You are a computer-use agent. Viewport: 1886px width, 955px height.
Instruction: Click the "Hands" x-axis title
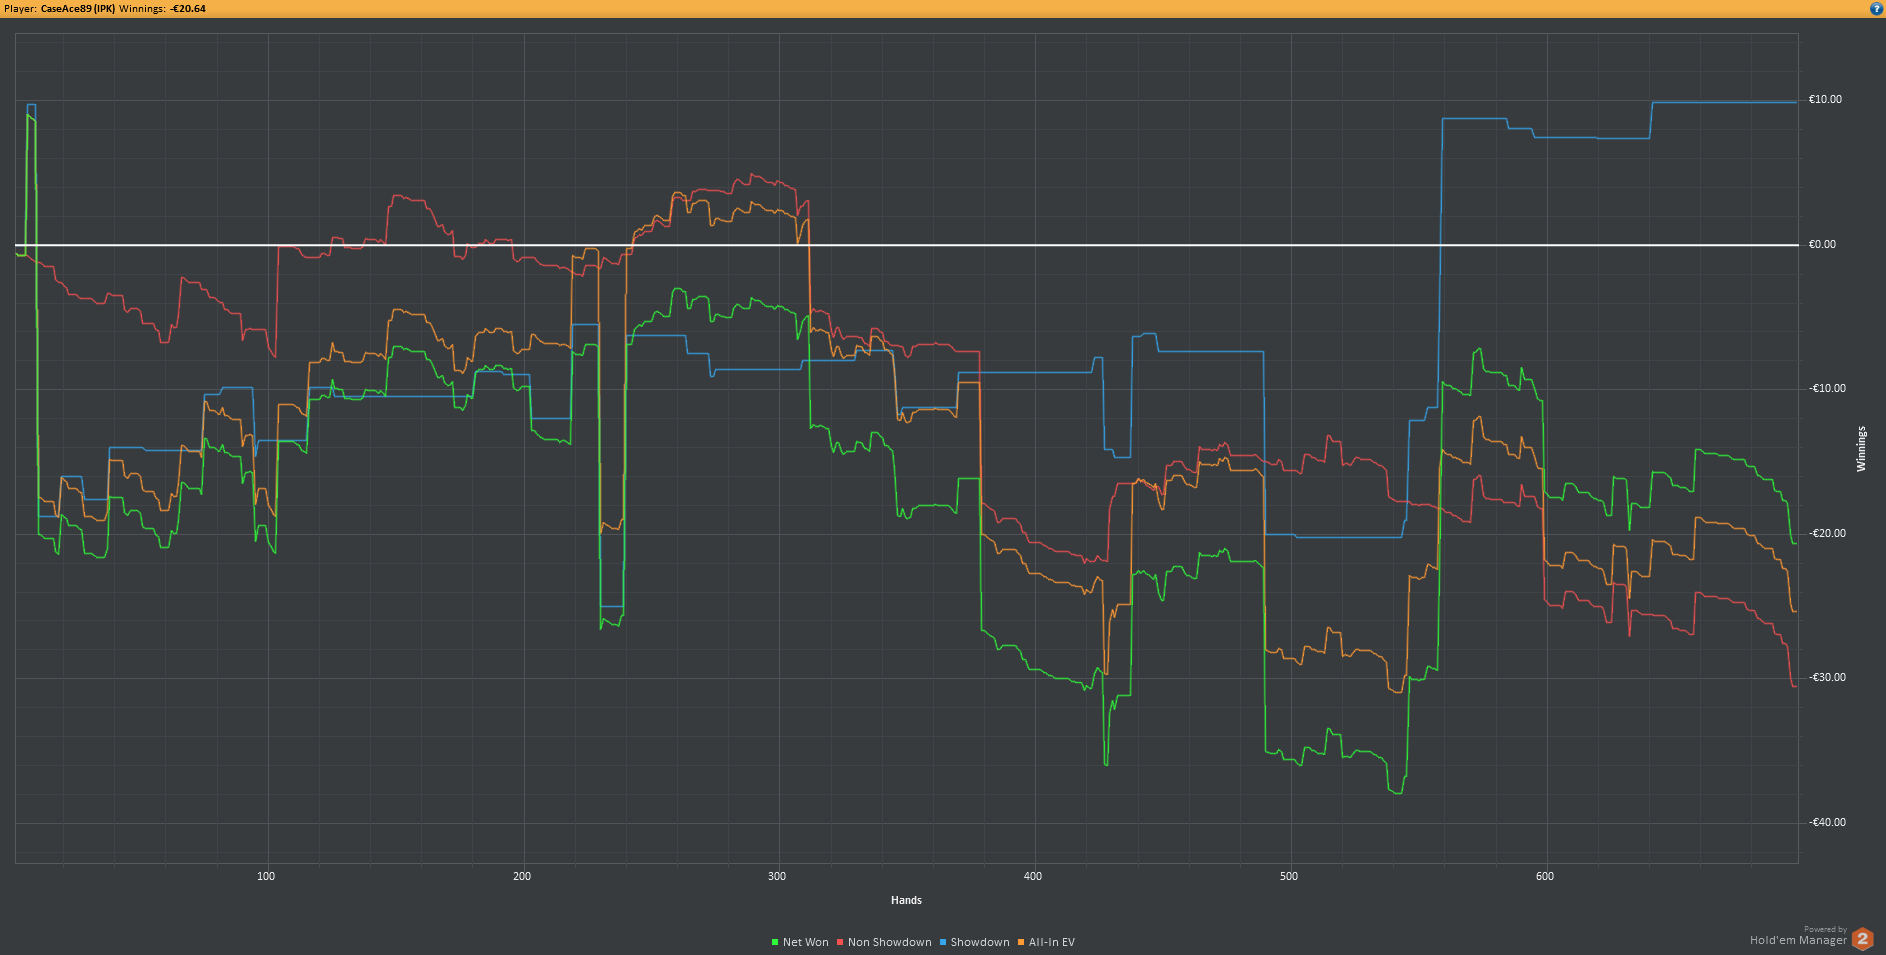click(906, 901)
